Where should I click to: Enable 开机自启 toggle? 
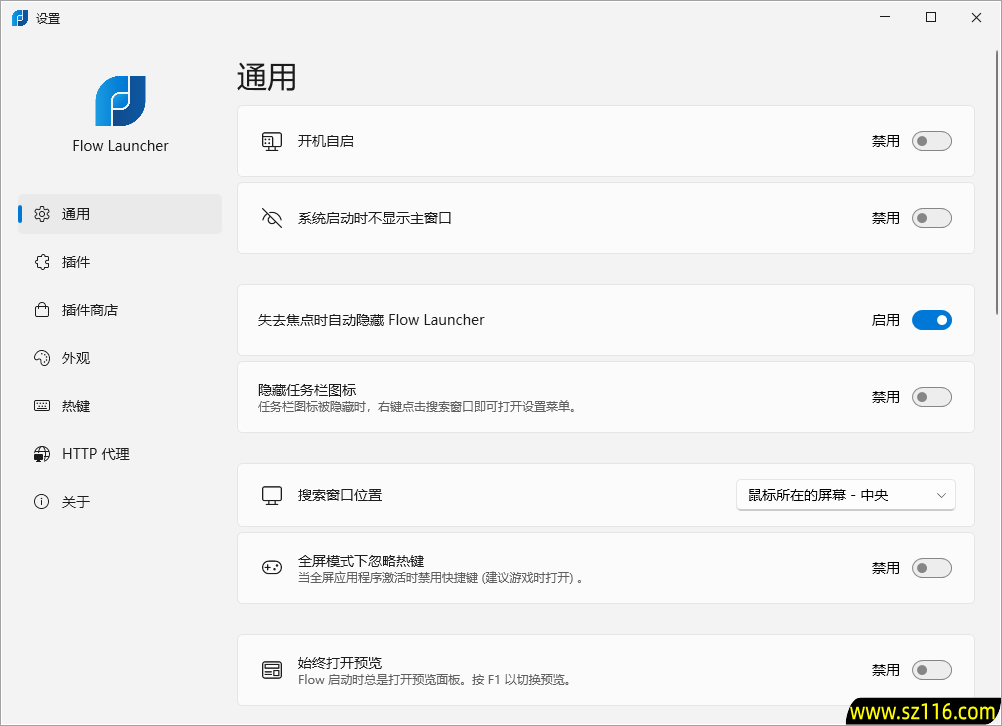coord(931,141)
